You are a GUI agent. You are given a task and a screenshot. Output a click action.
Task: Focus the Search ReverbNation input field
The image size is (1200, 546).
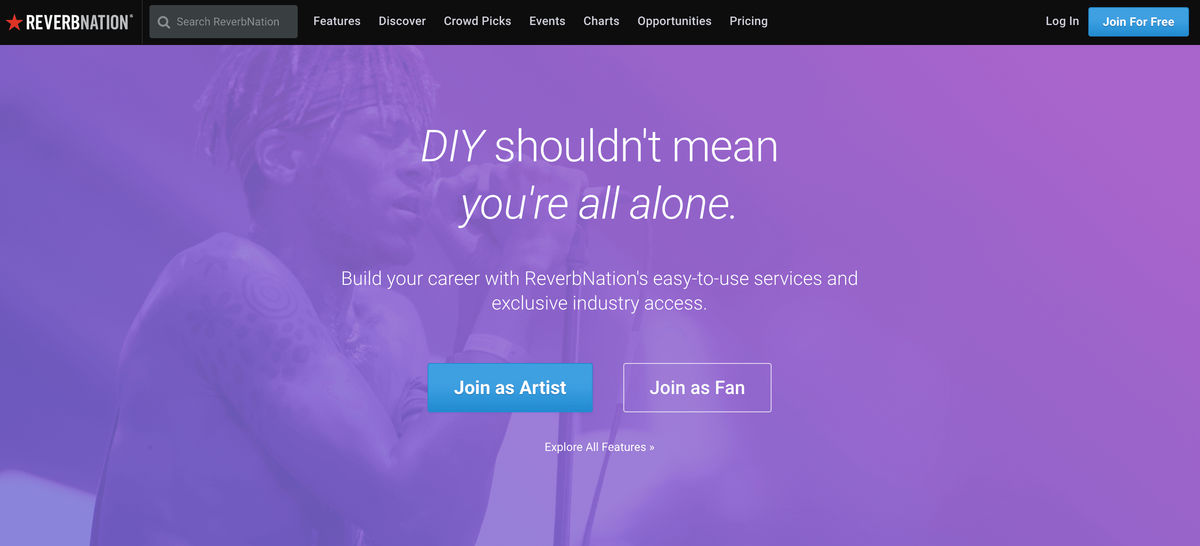(223, 22)
